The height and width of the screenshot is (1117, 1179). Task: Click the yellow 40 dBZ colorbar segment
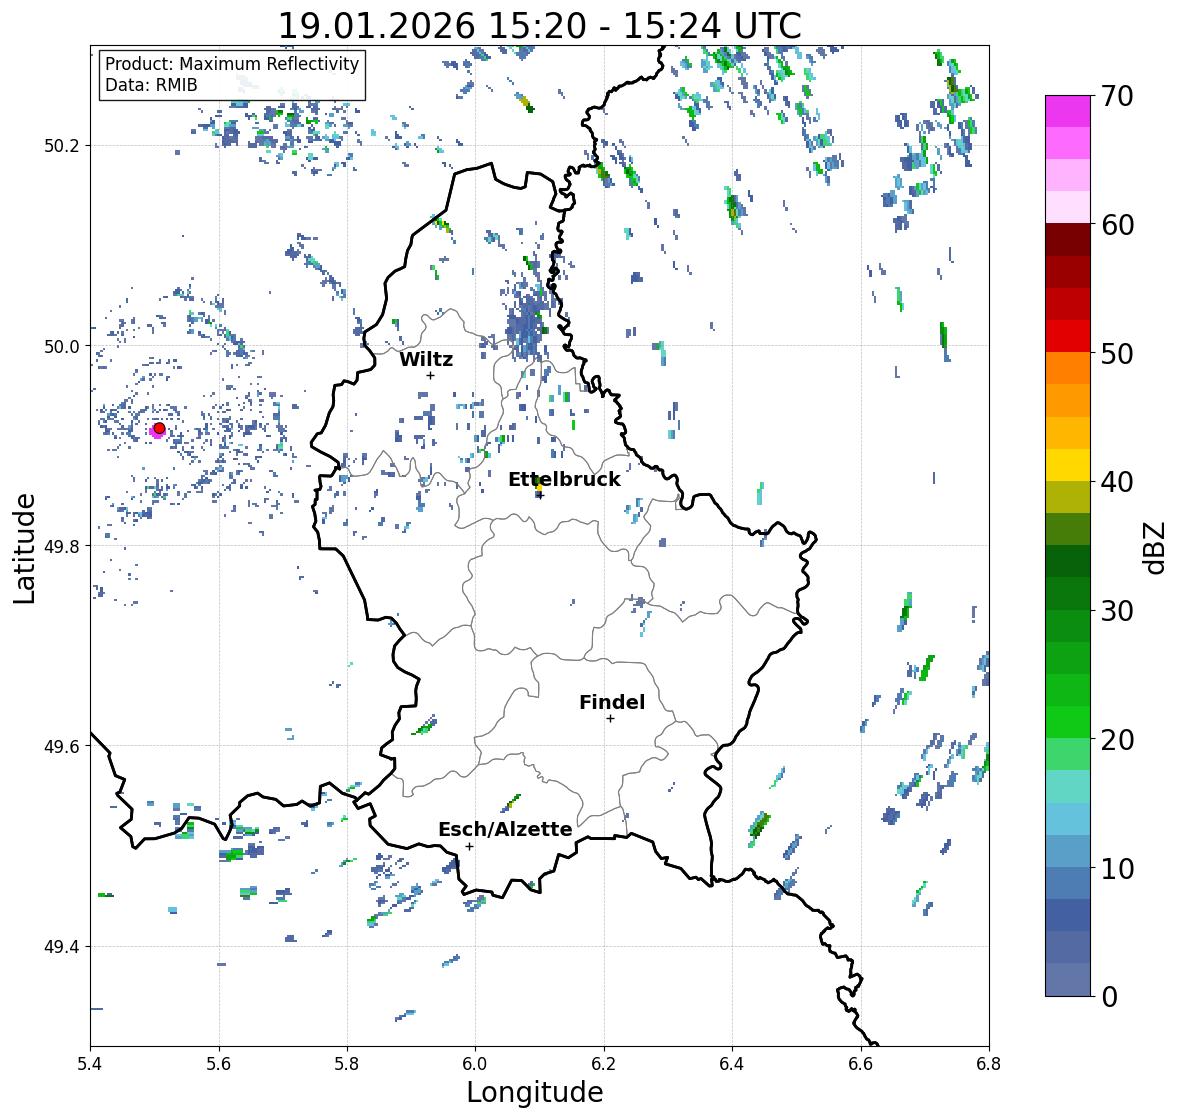coord(1068,465)
